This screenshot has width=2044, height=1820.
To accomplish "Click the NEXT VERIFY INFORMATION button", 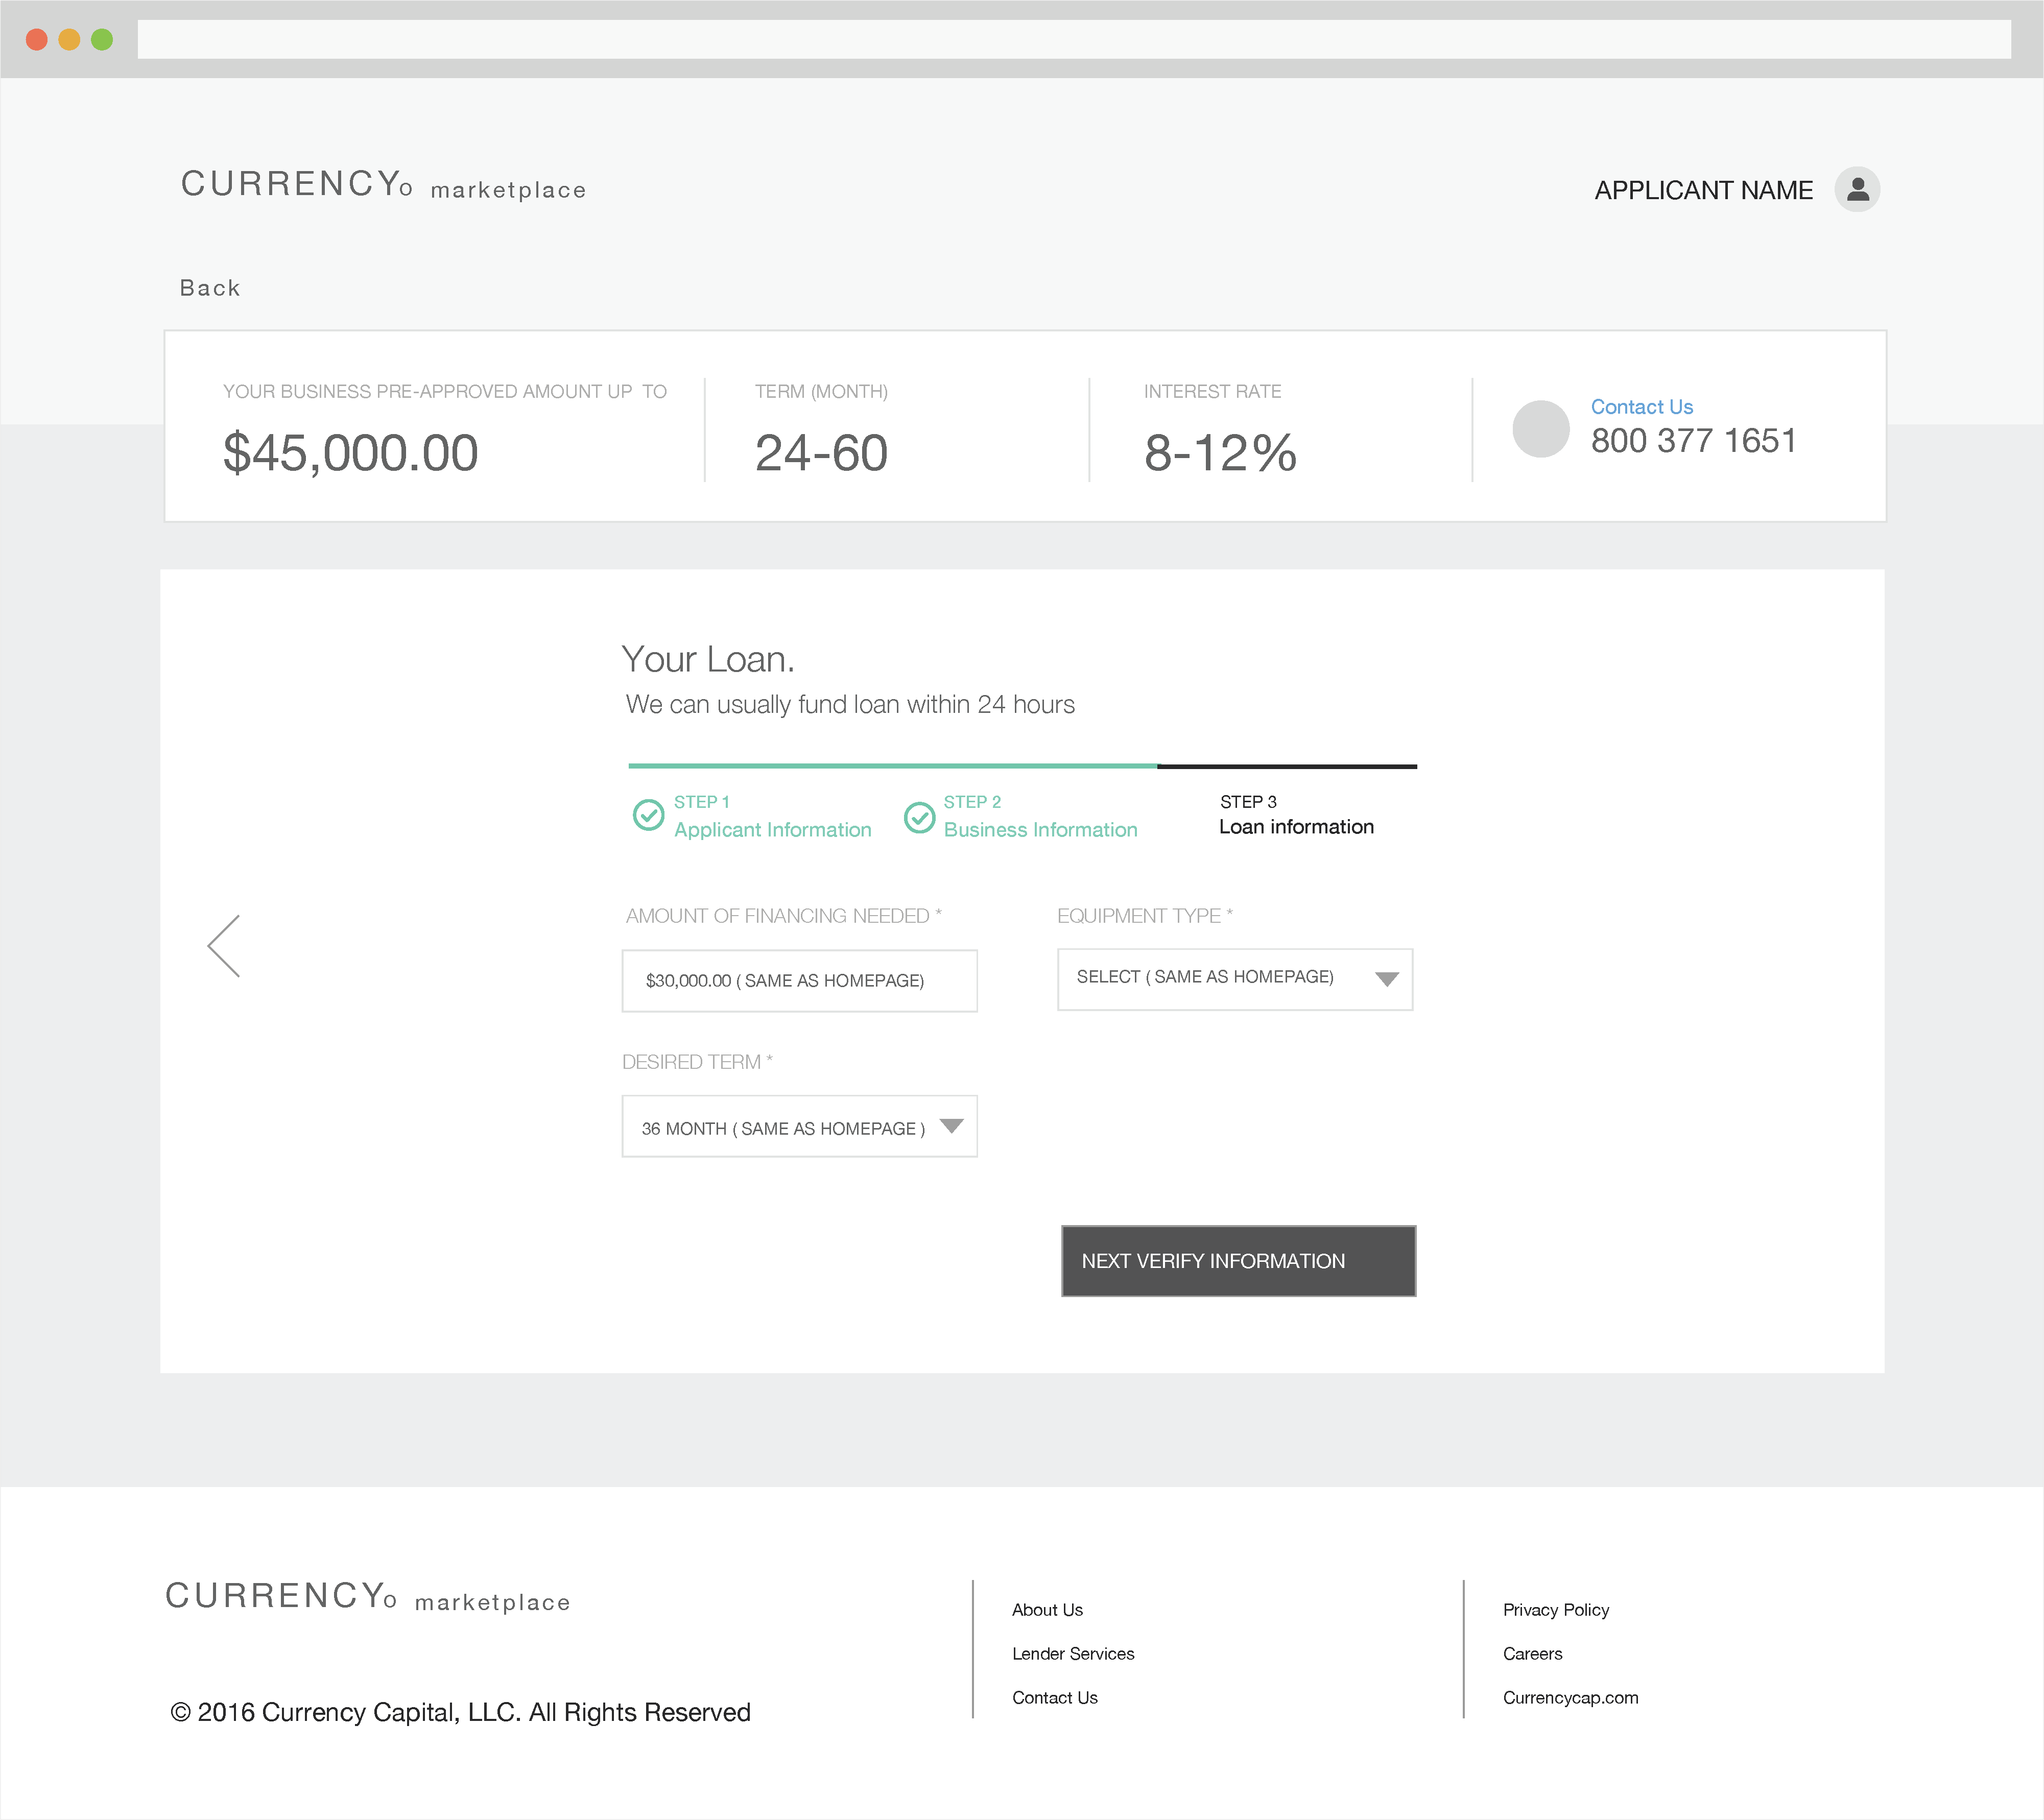I will tap(1238, 1261).
